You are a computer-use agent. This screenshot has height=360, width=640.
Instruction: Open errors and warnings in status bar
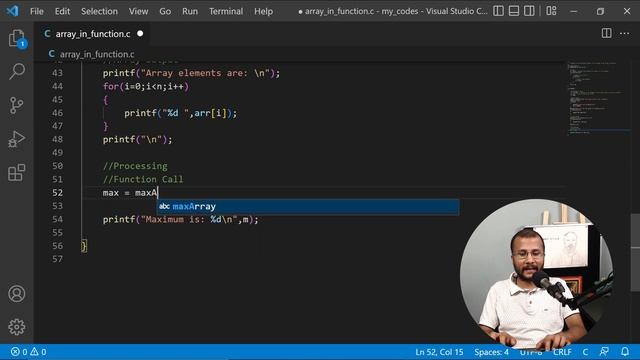pyautogui.click(x=28, y=351)
